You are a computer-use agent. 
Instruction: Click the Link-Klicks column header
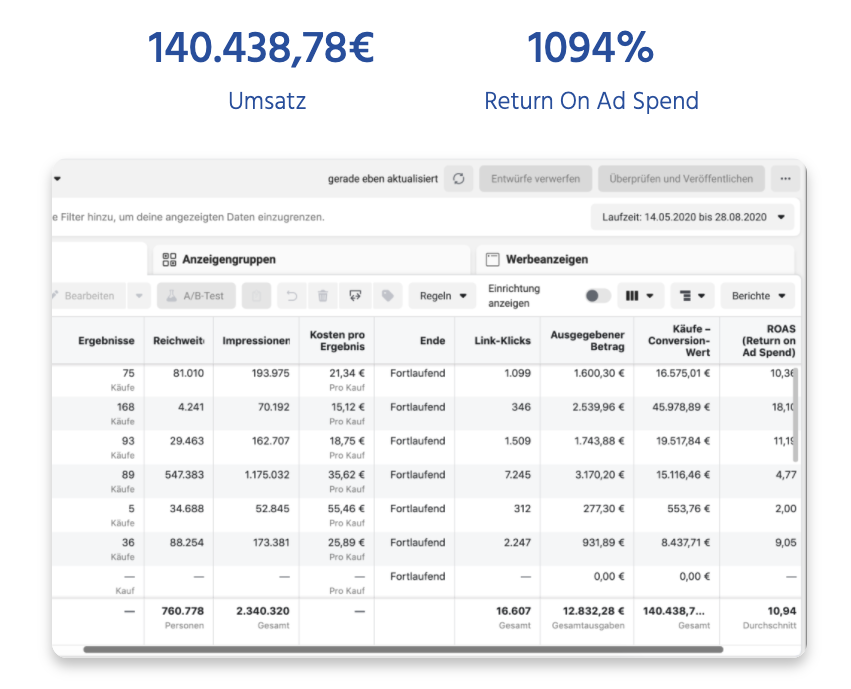coord(502,341)
